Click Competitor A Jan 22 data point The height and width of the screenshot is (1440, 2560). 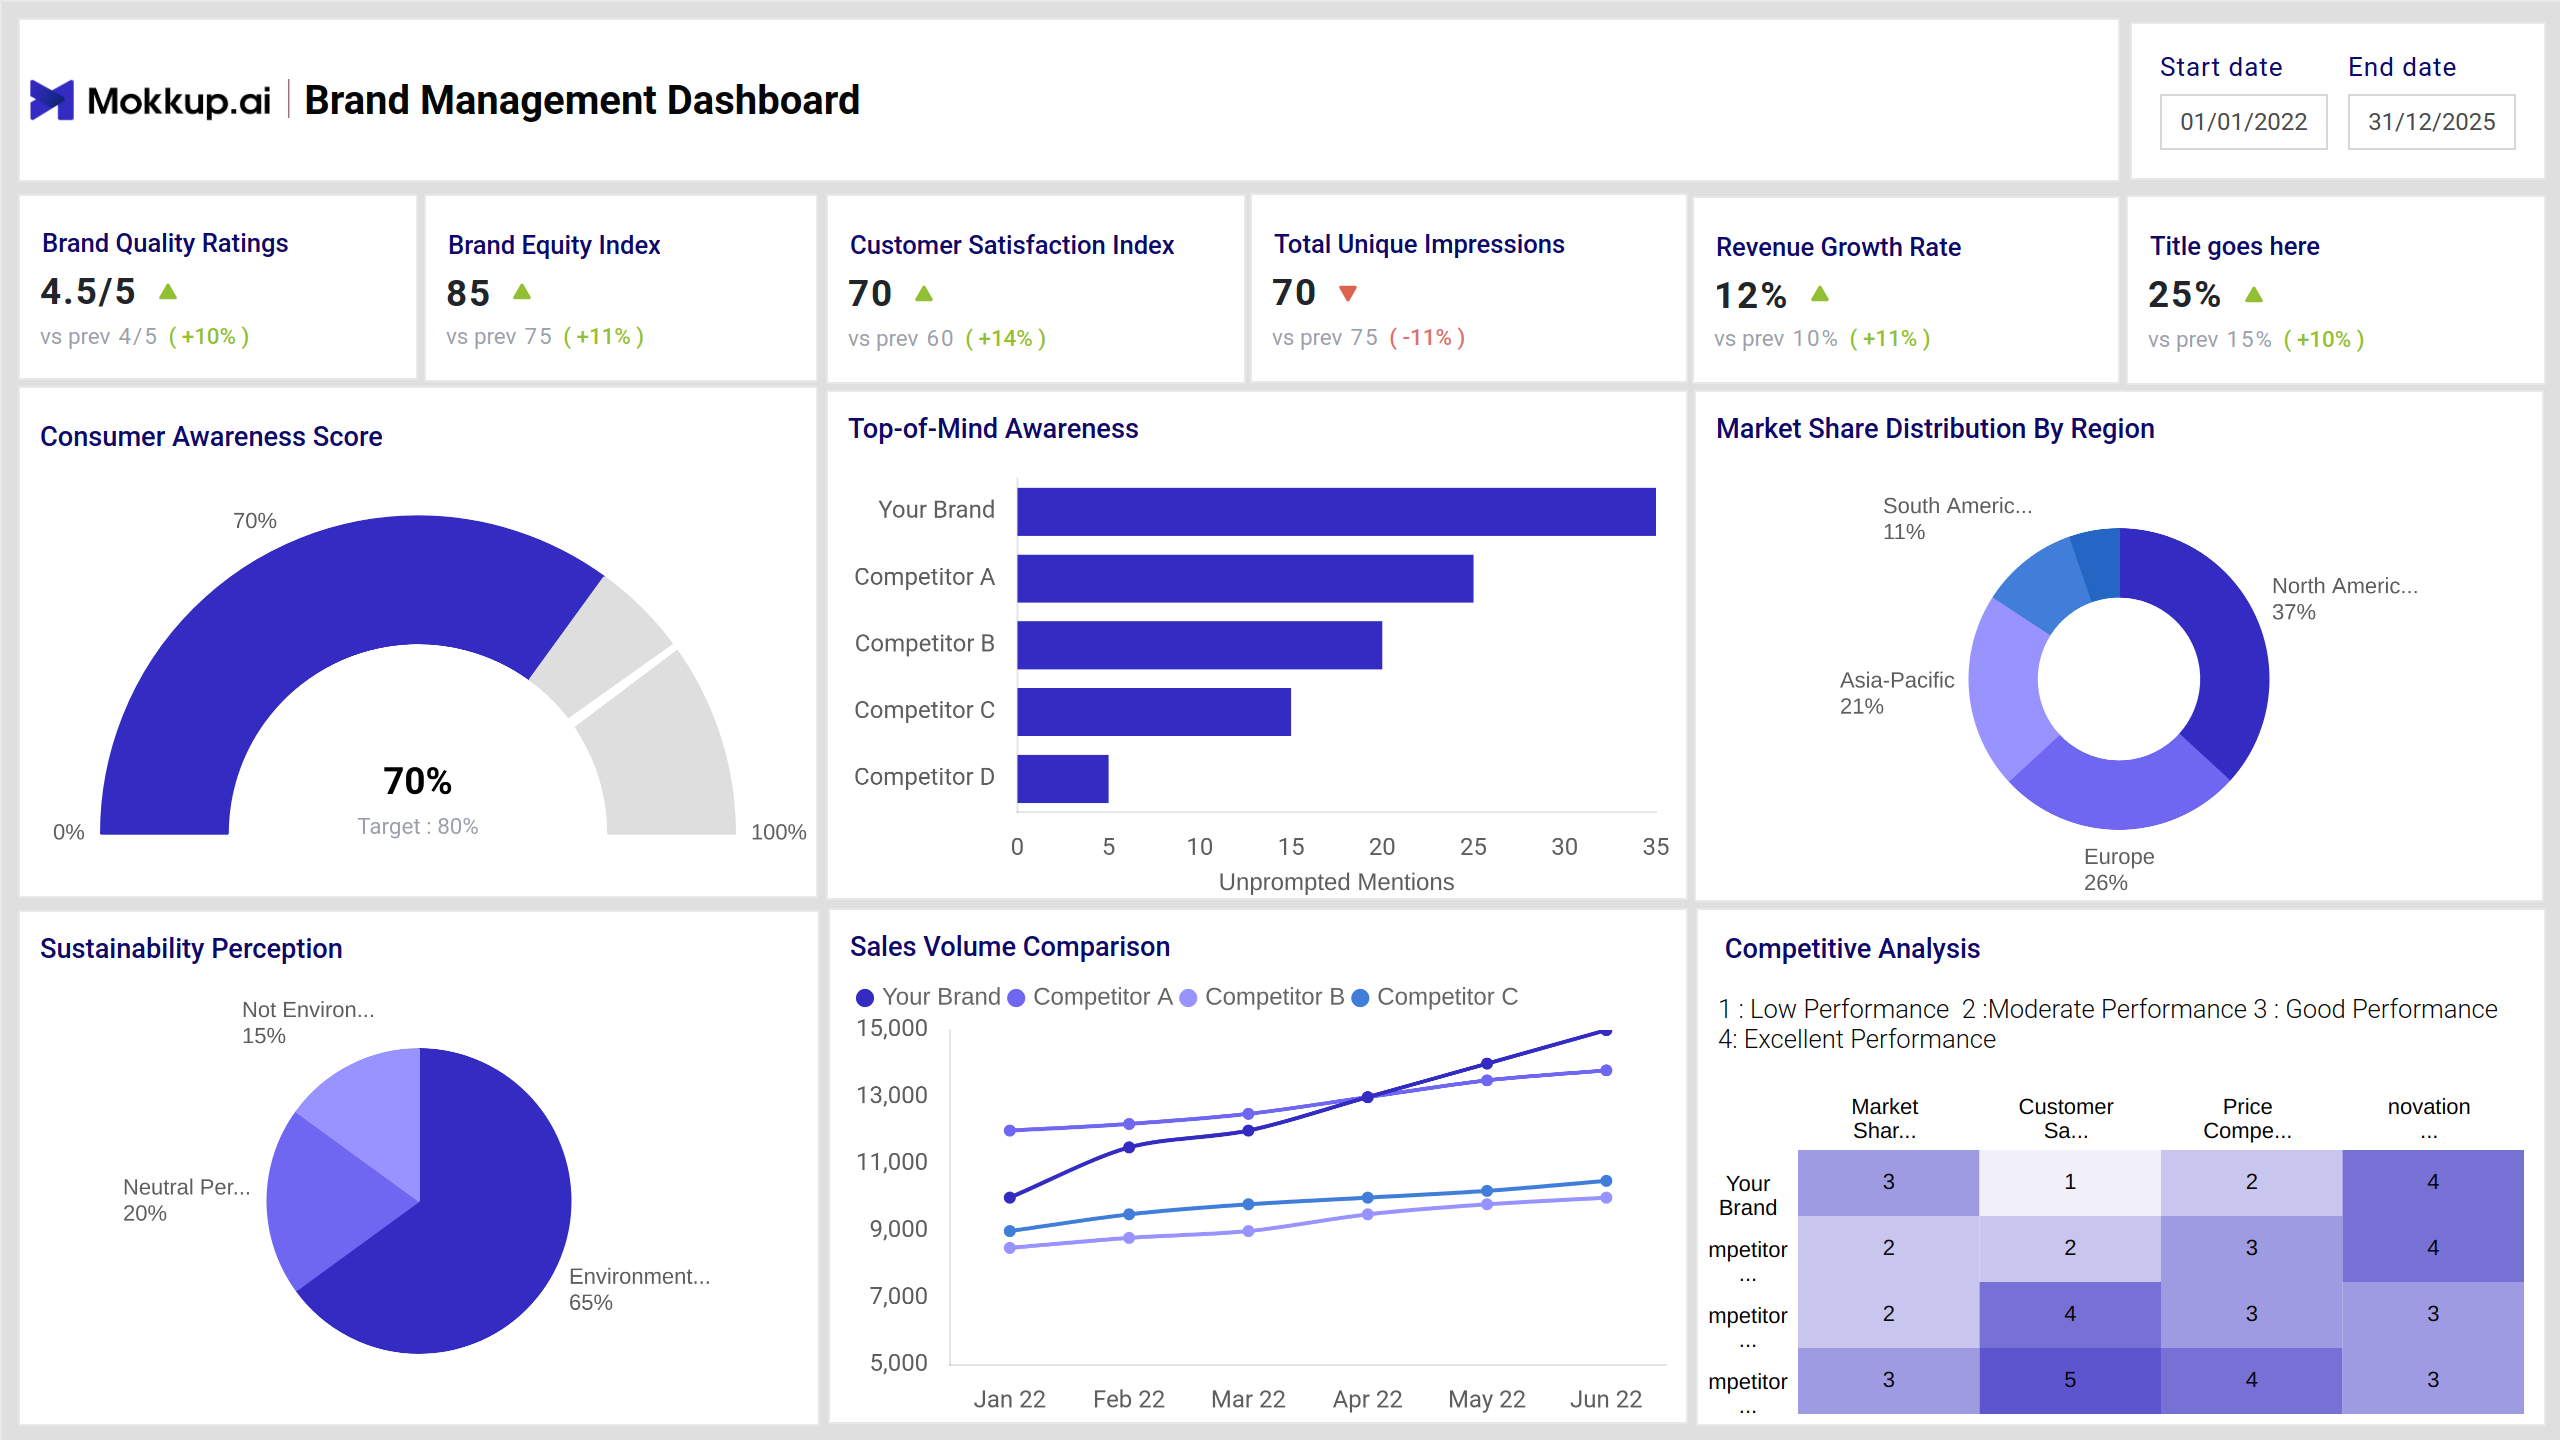(1010, 1130)
